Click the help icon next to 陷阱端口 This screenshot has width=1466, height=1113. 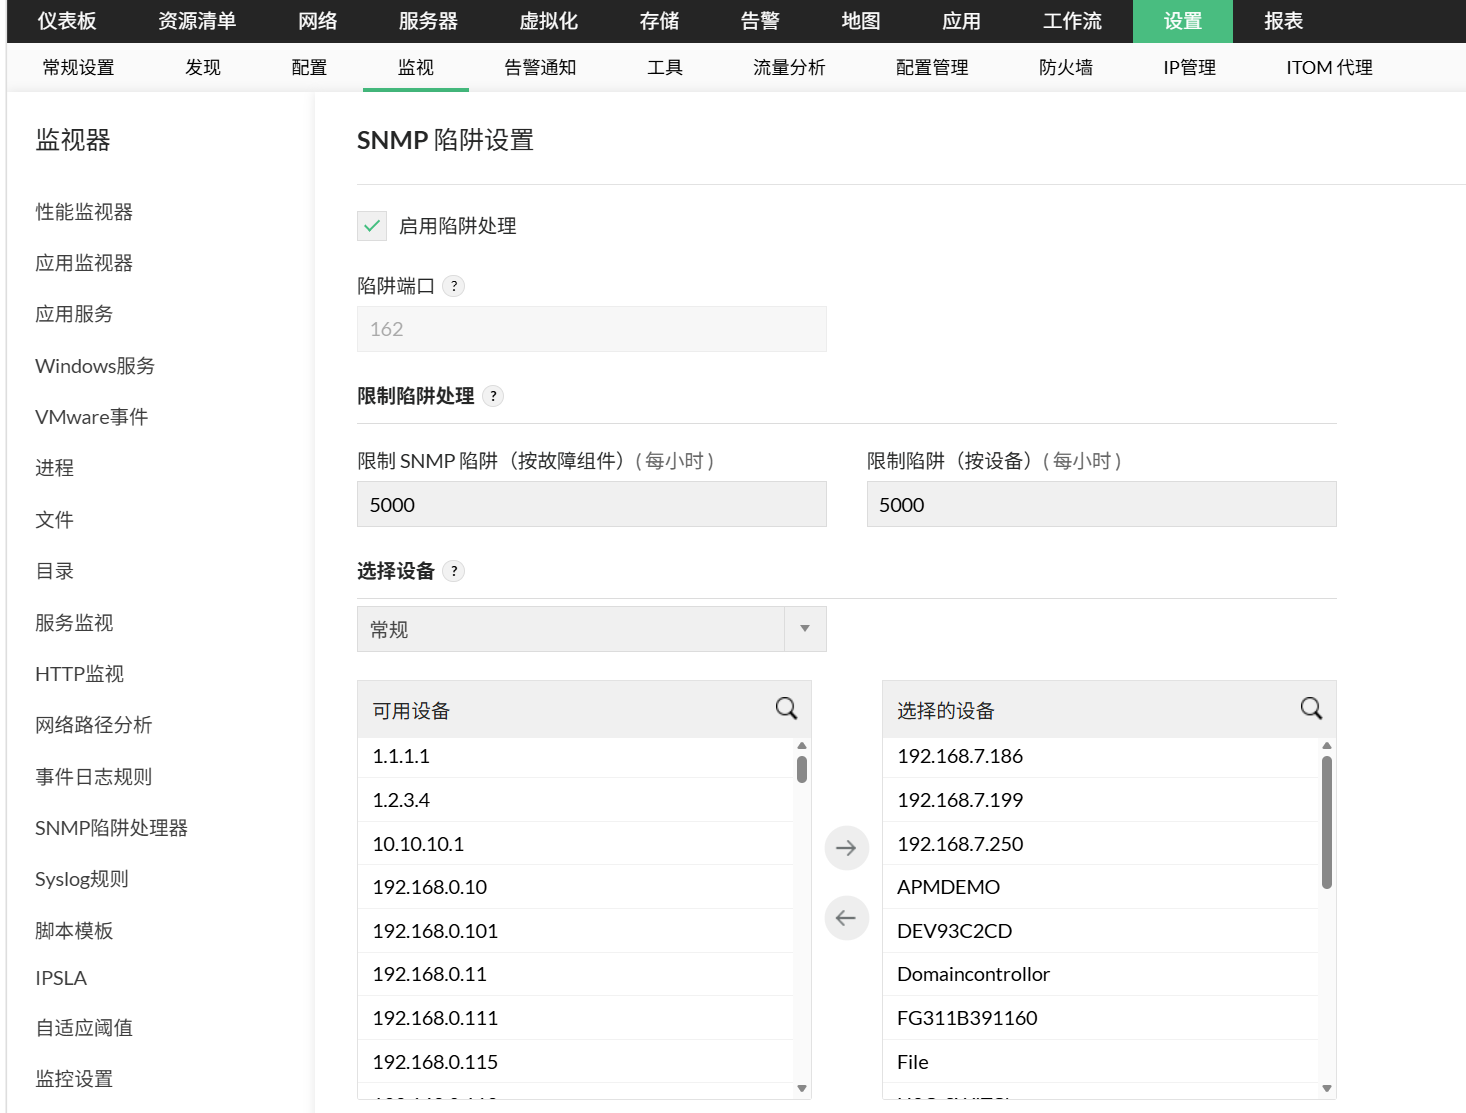click(x=454, y=286)
